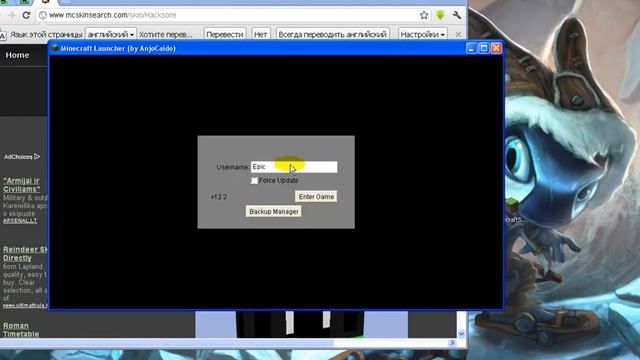Open the ARSENAL.LT link
This screenshot has height=360, width=640.
pos(20,221)
